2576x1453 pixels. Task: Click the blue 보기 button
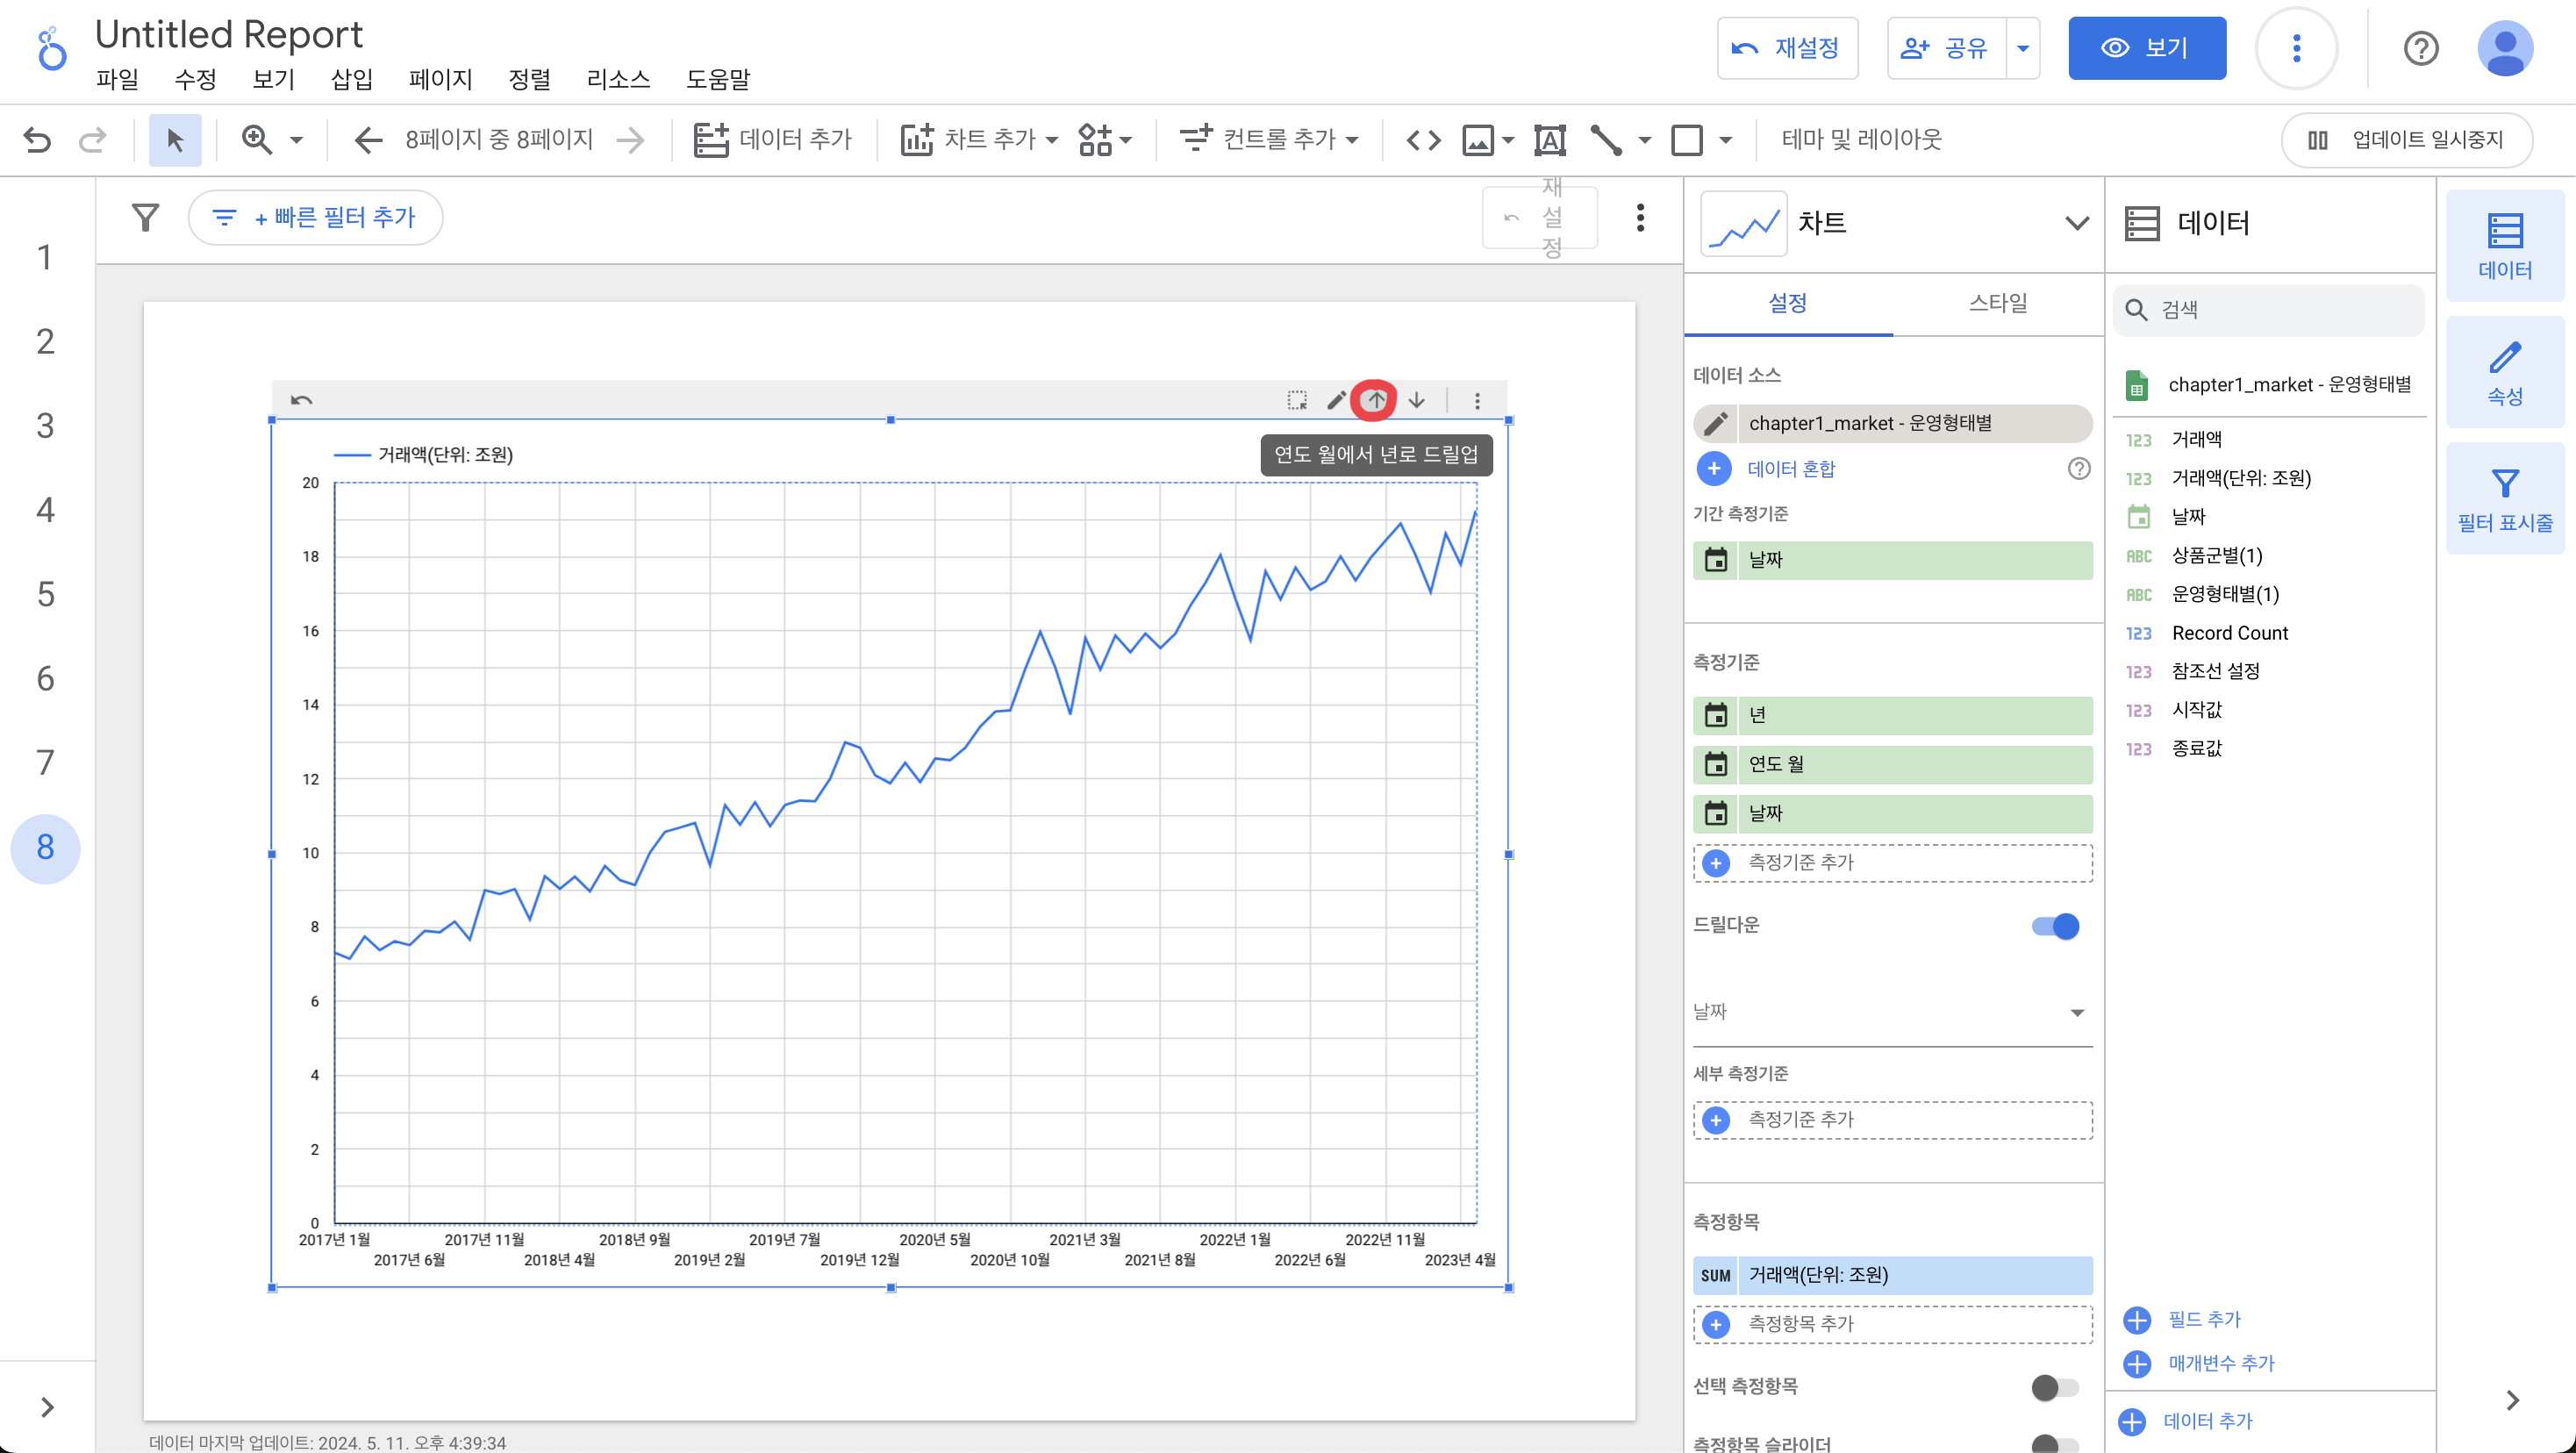[x=2146, y=48]
